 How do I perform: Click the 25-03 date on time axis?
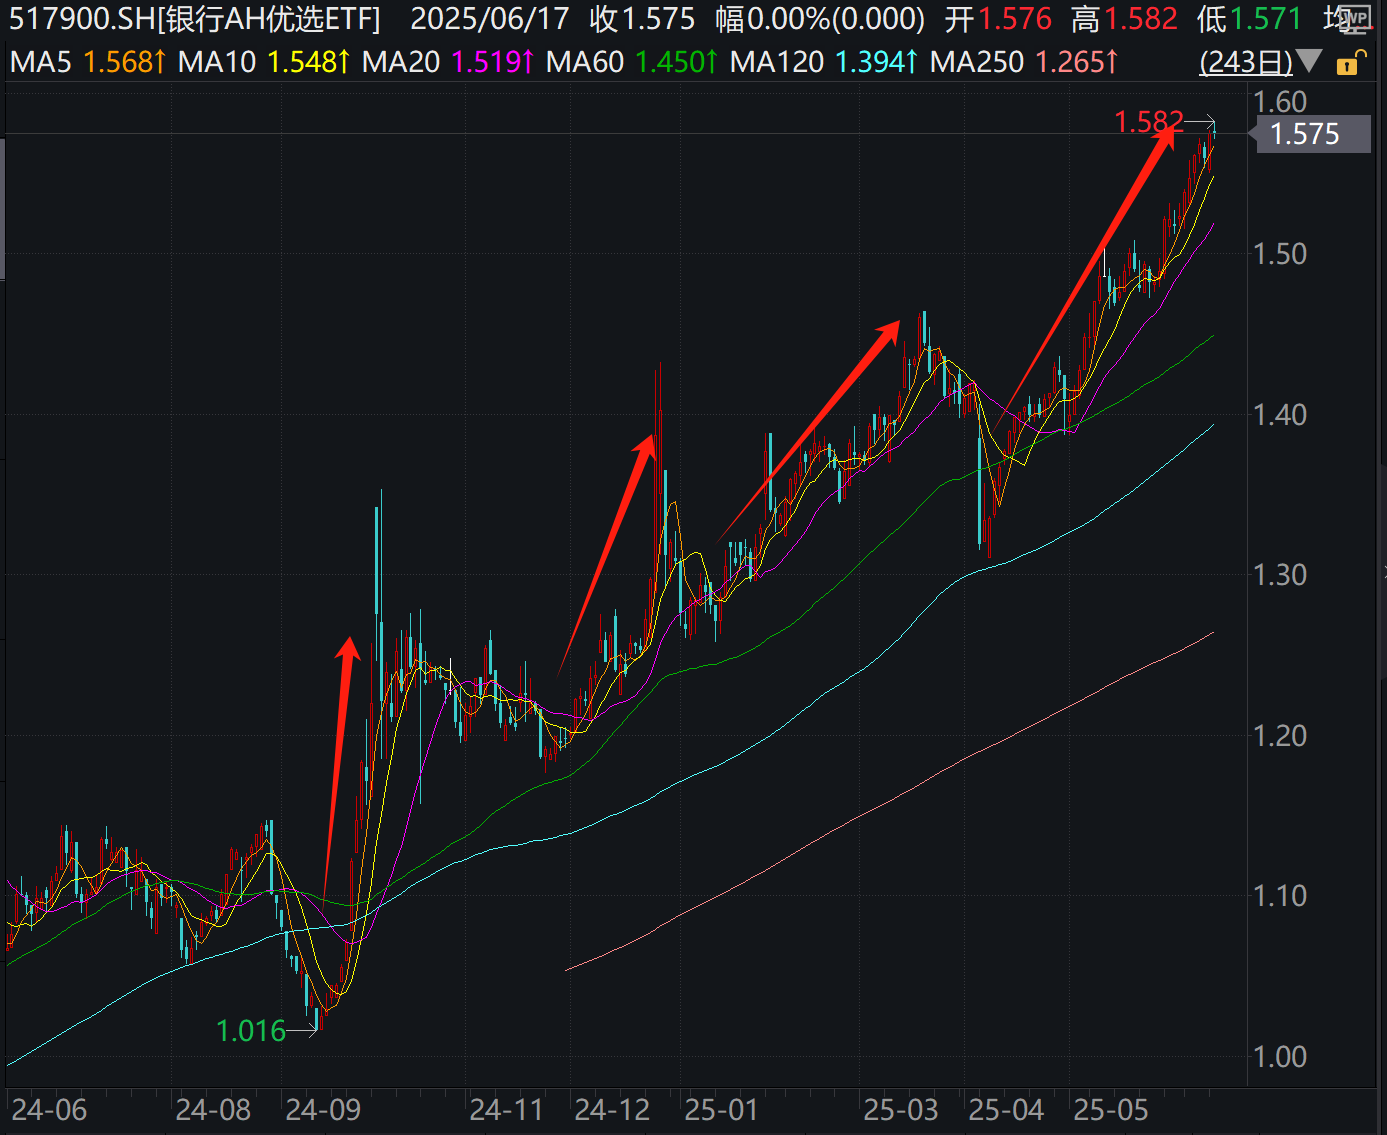[x=901, y=1110]
